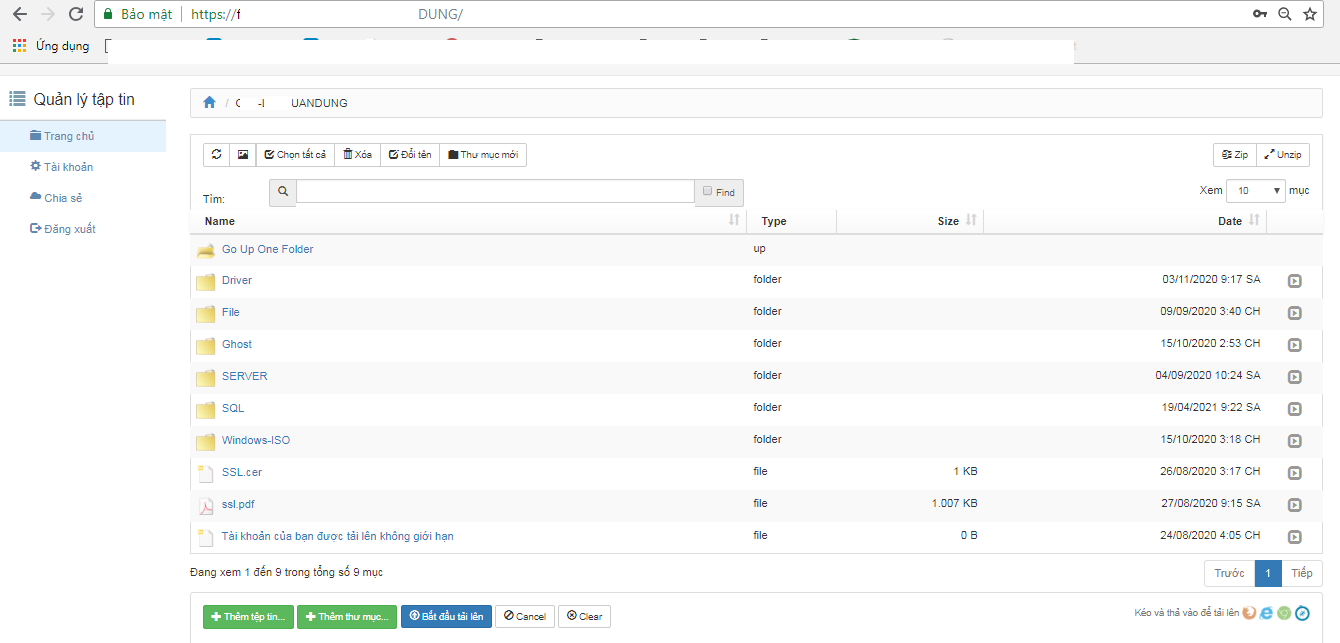Click into the Tìm search text field
This screenshot has height=643, width=1340.
[x=495, y=192]
